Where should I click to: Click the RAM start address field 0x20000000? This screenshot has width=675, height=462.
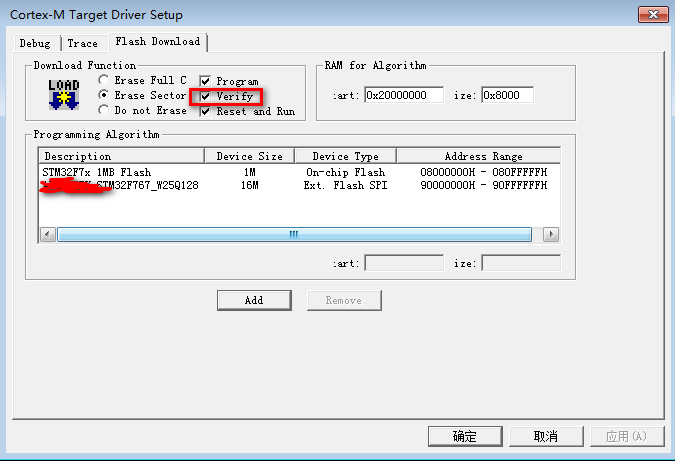404,95
